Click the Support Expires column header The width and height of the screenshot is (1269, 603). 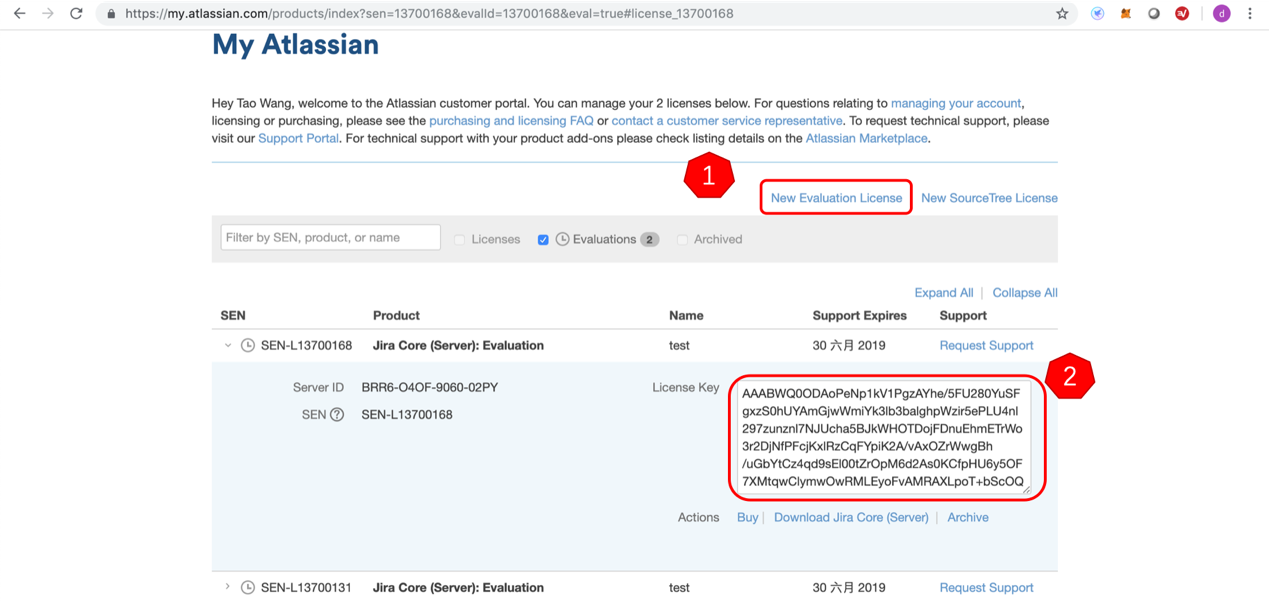click(860, 316)
